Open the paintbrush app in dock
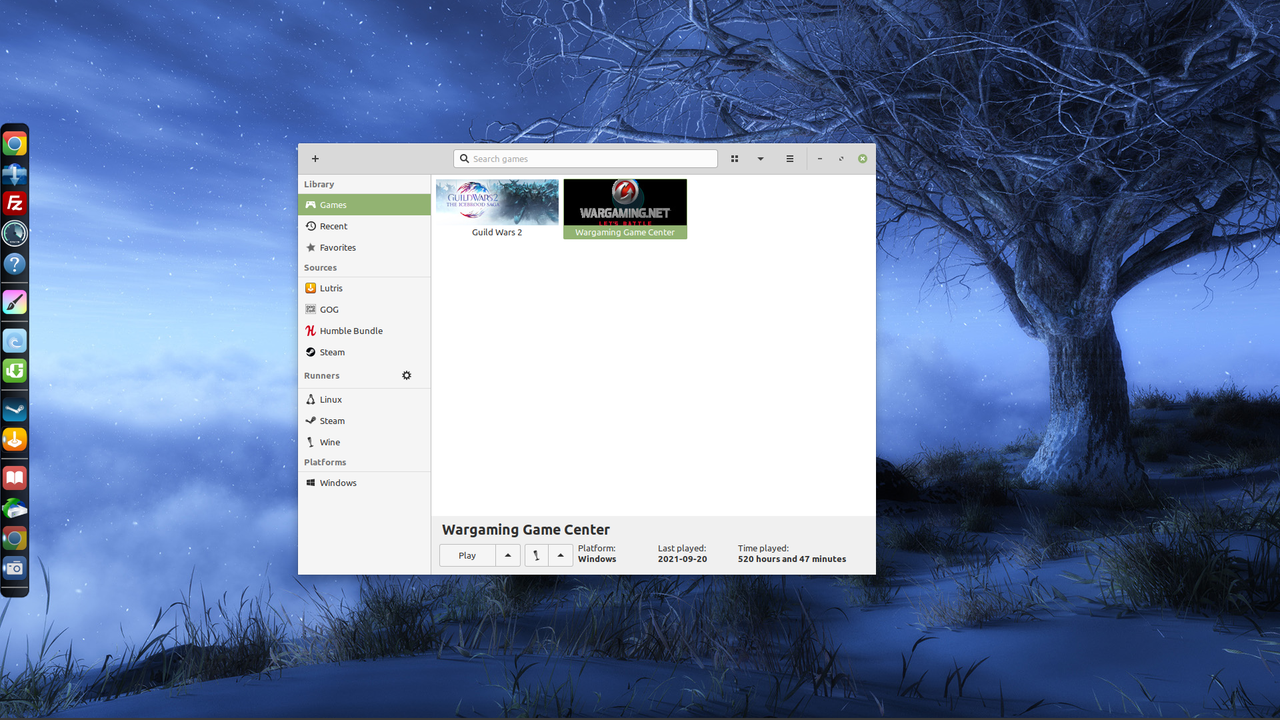Viewport: 1280px width, 720px height. 15,302
